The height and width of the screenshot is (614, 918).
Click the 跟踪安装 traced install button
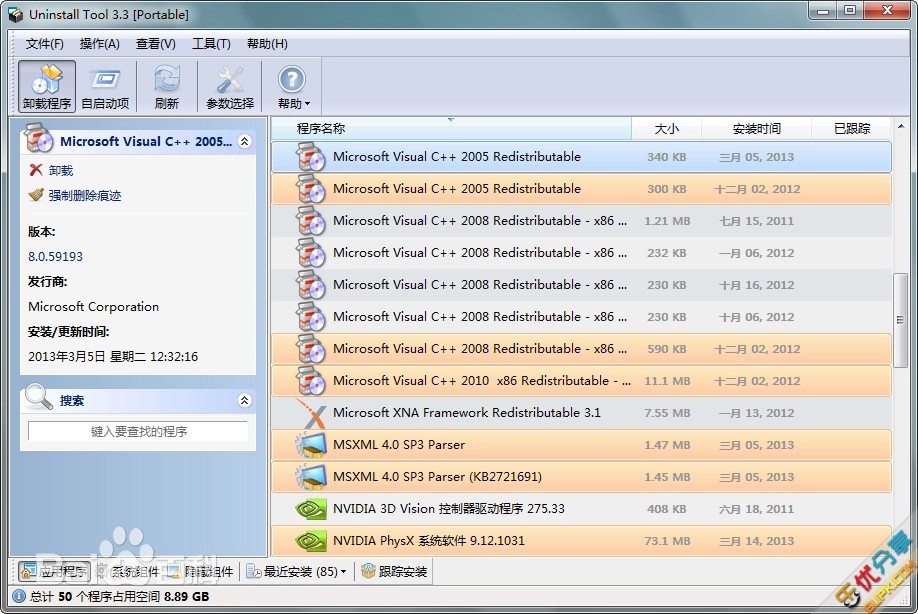coord(395,571)
